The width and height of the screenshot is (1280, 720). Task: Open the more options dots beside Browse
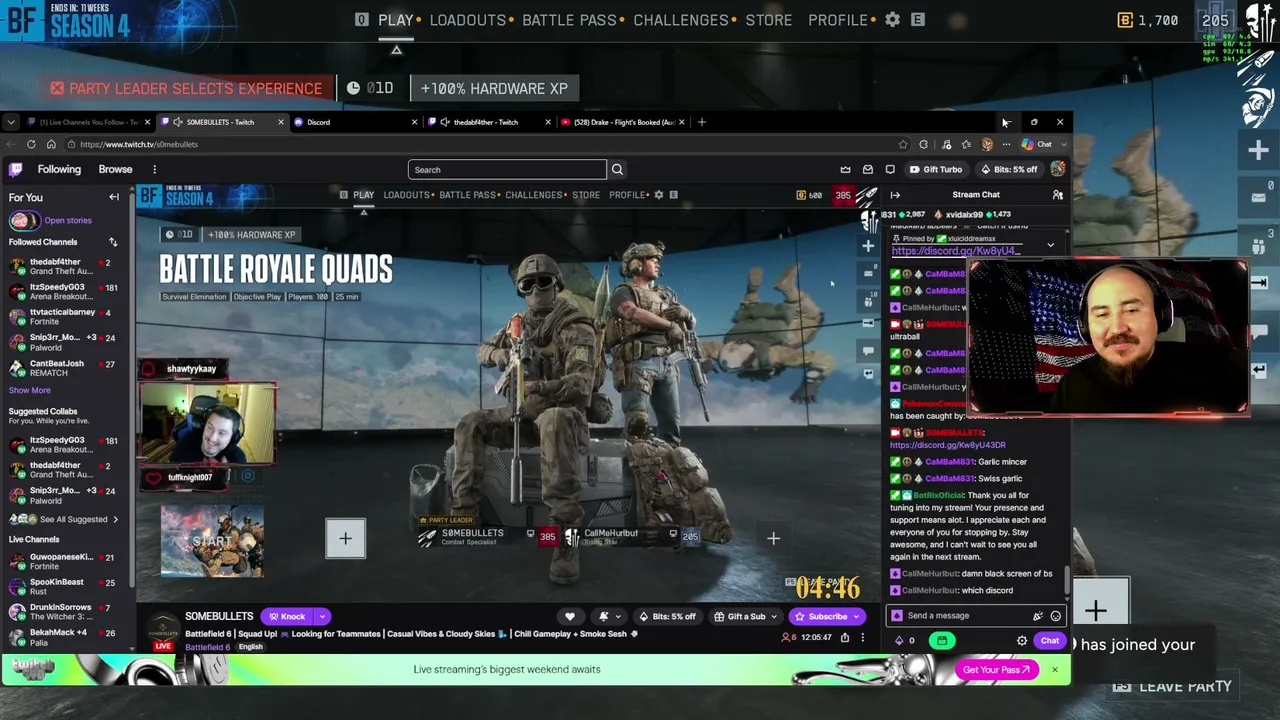154,169
